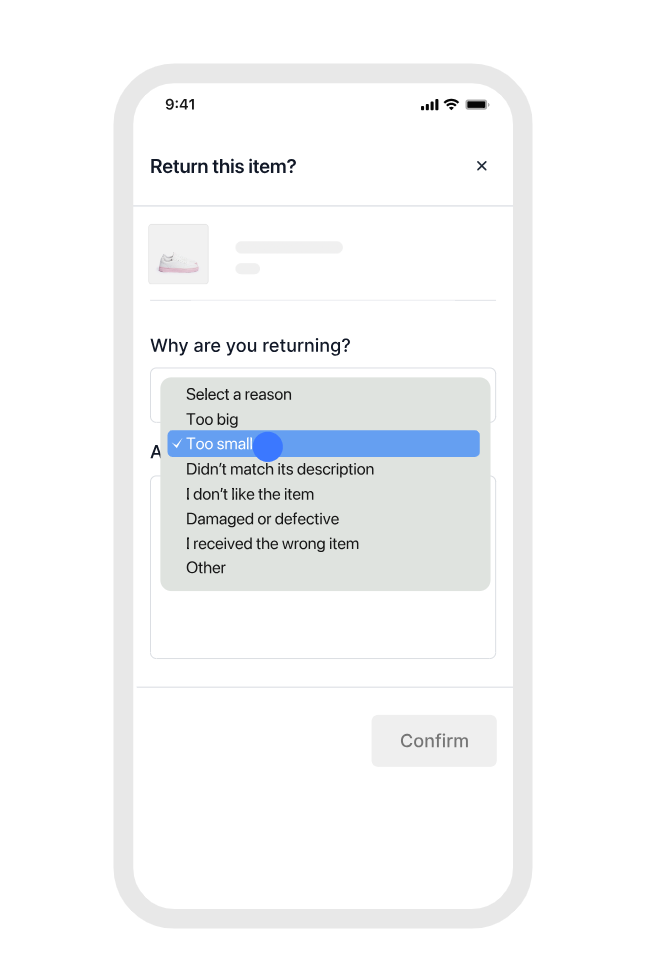Tap the blue touch indicator circle

pyautogui.click(x=268, y=446)
